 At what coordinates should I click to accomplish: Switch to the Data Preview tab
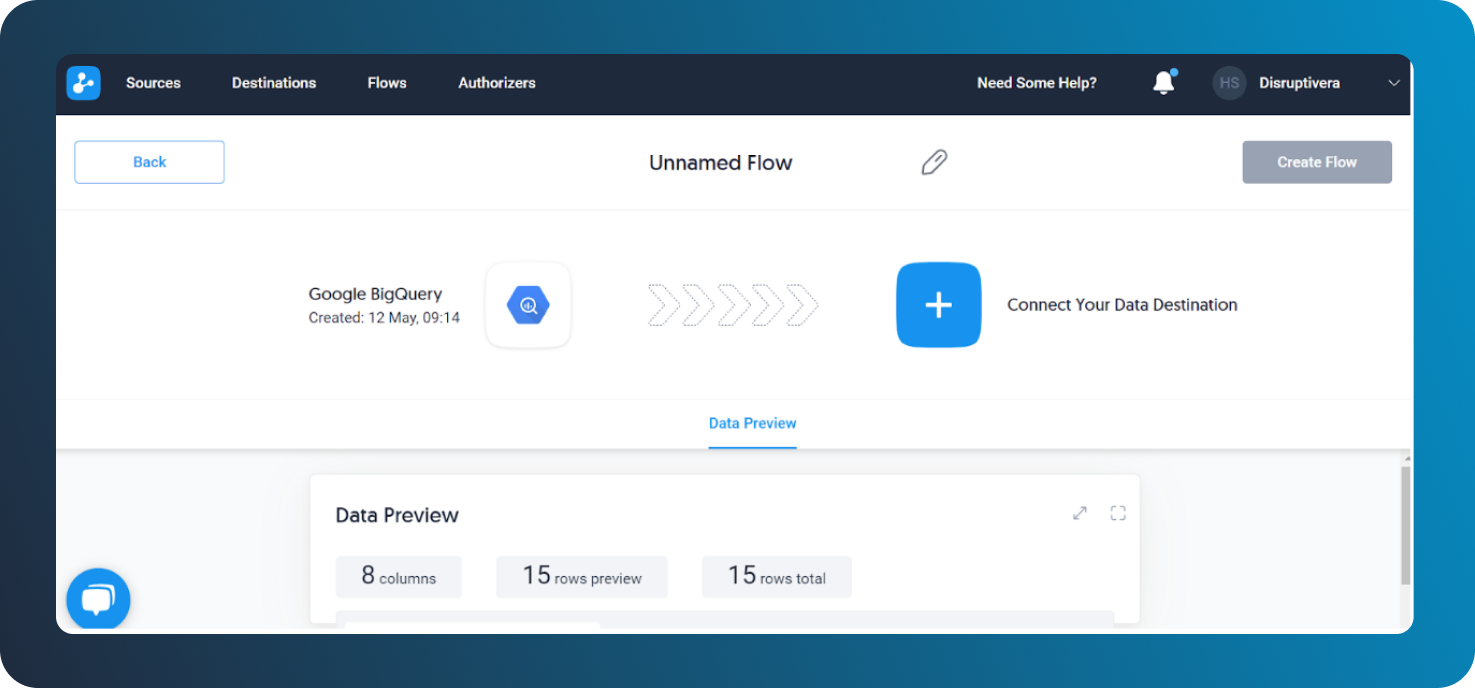point(752,423)
